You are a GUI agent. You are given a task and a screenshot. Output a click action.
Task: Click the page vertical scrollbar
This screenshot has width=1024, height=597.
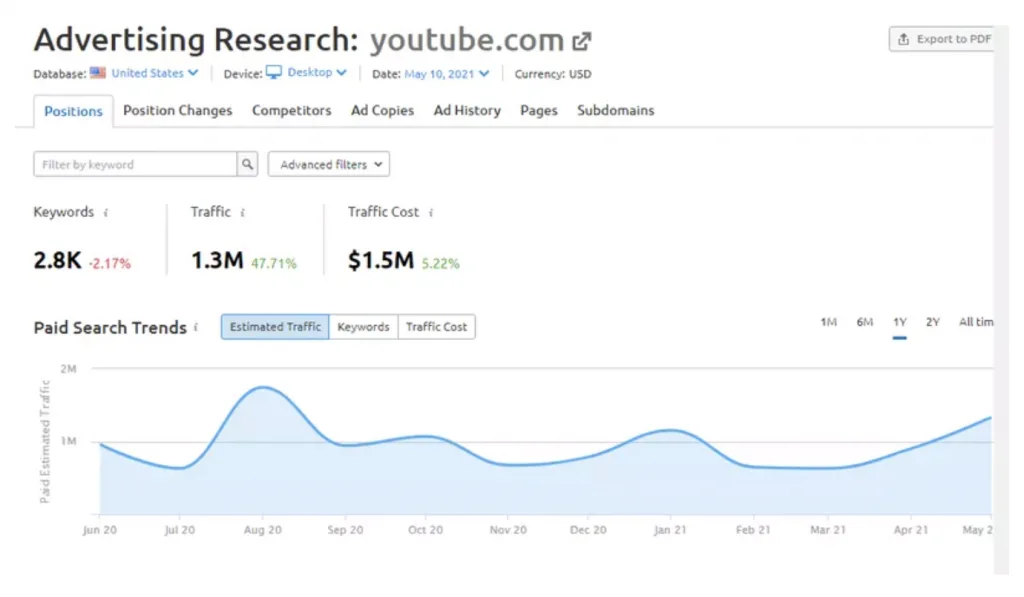click(1001, 300)
